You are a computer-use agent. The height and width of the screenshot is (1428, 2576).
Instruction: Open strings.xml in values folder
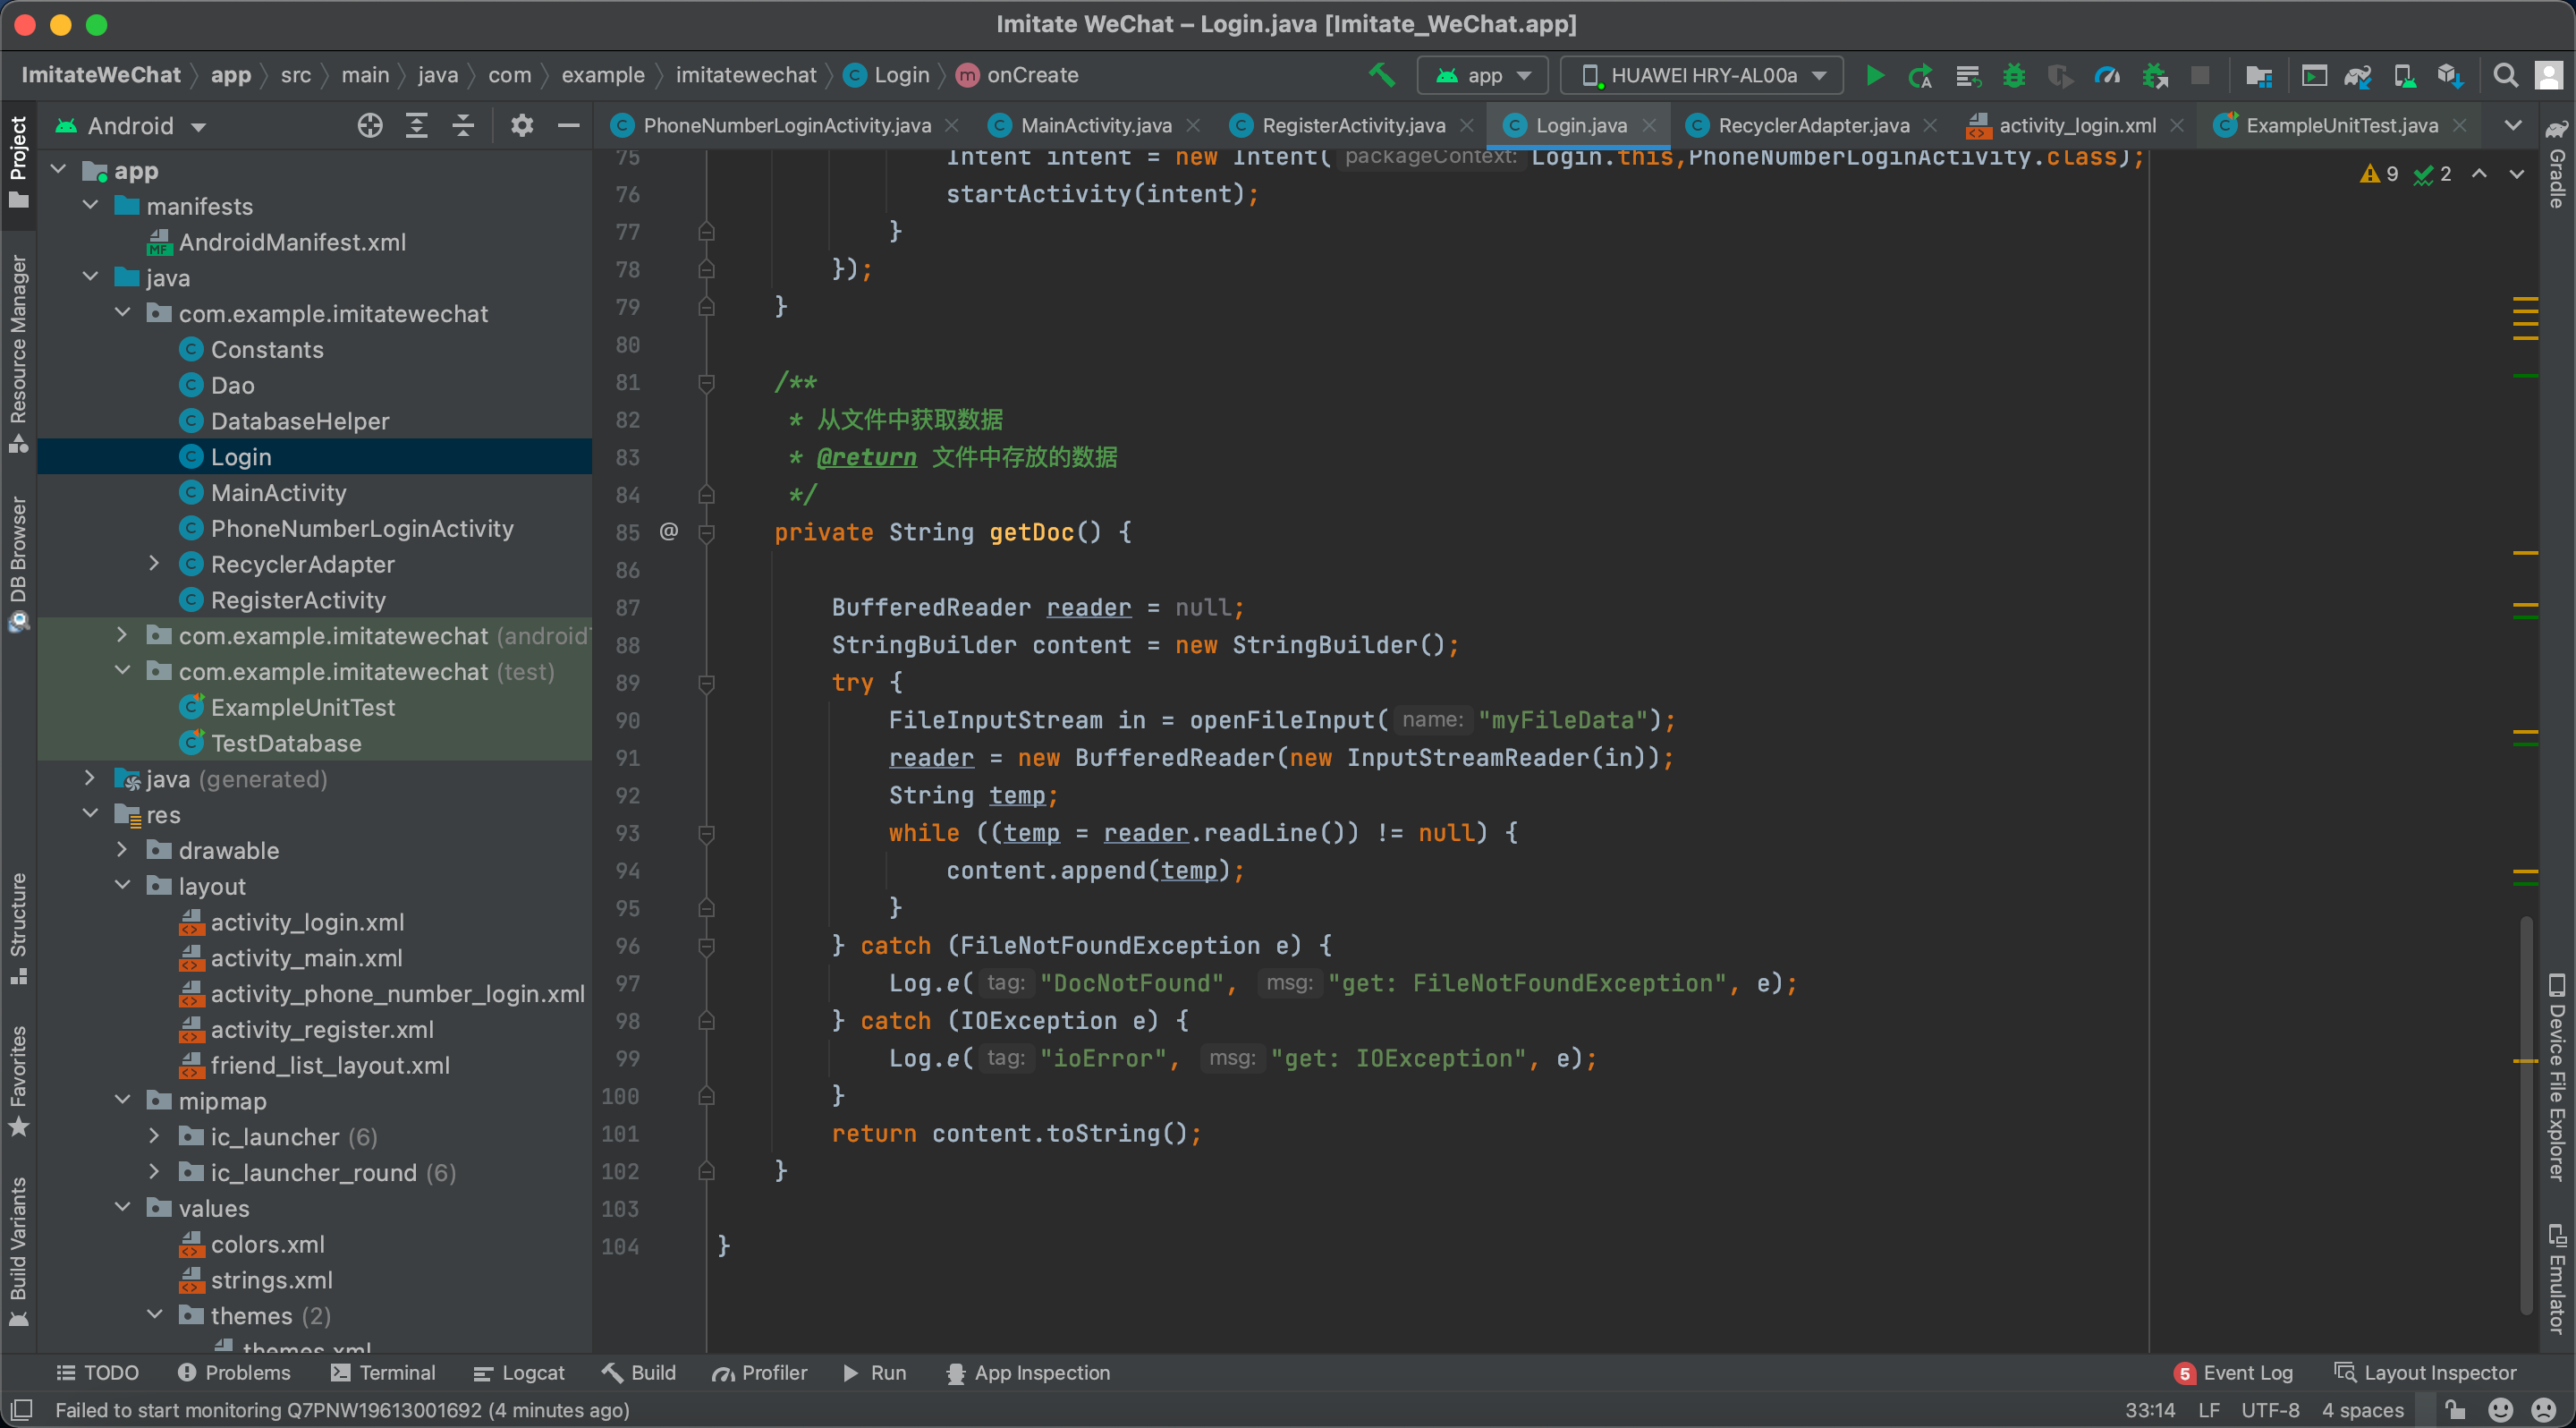point(271,1280)
